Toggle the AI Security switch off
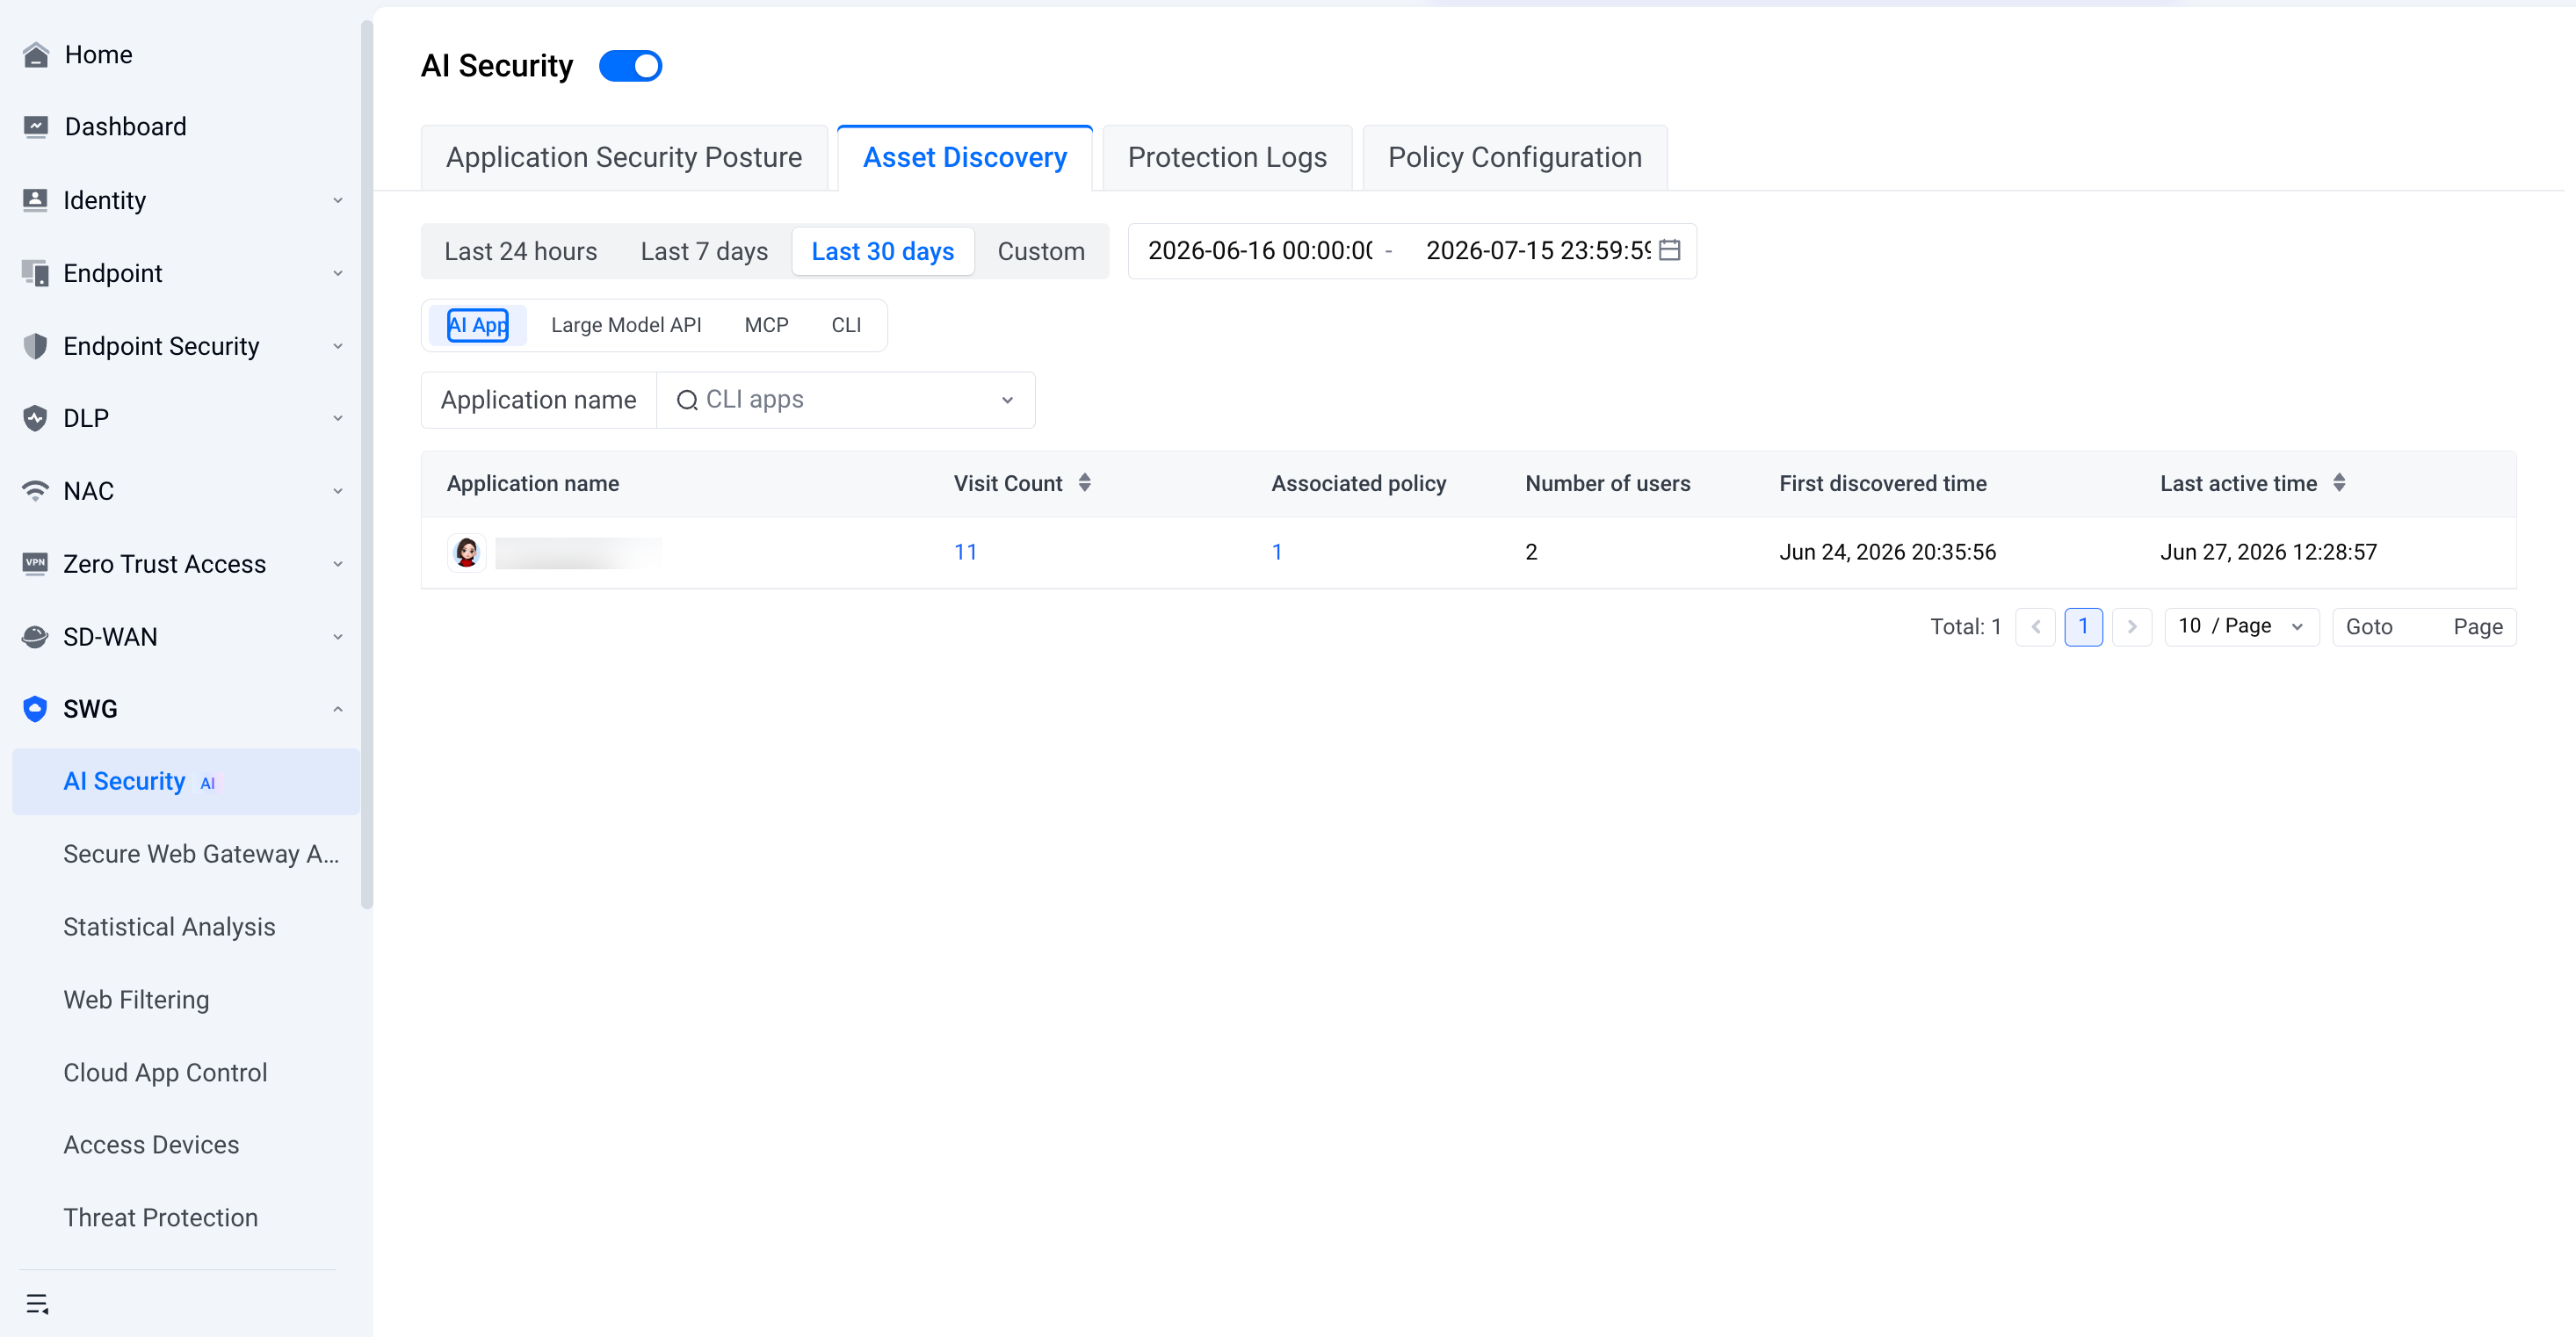The height and width of the screenshot is (1337, 2576). 630,66
